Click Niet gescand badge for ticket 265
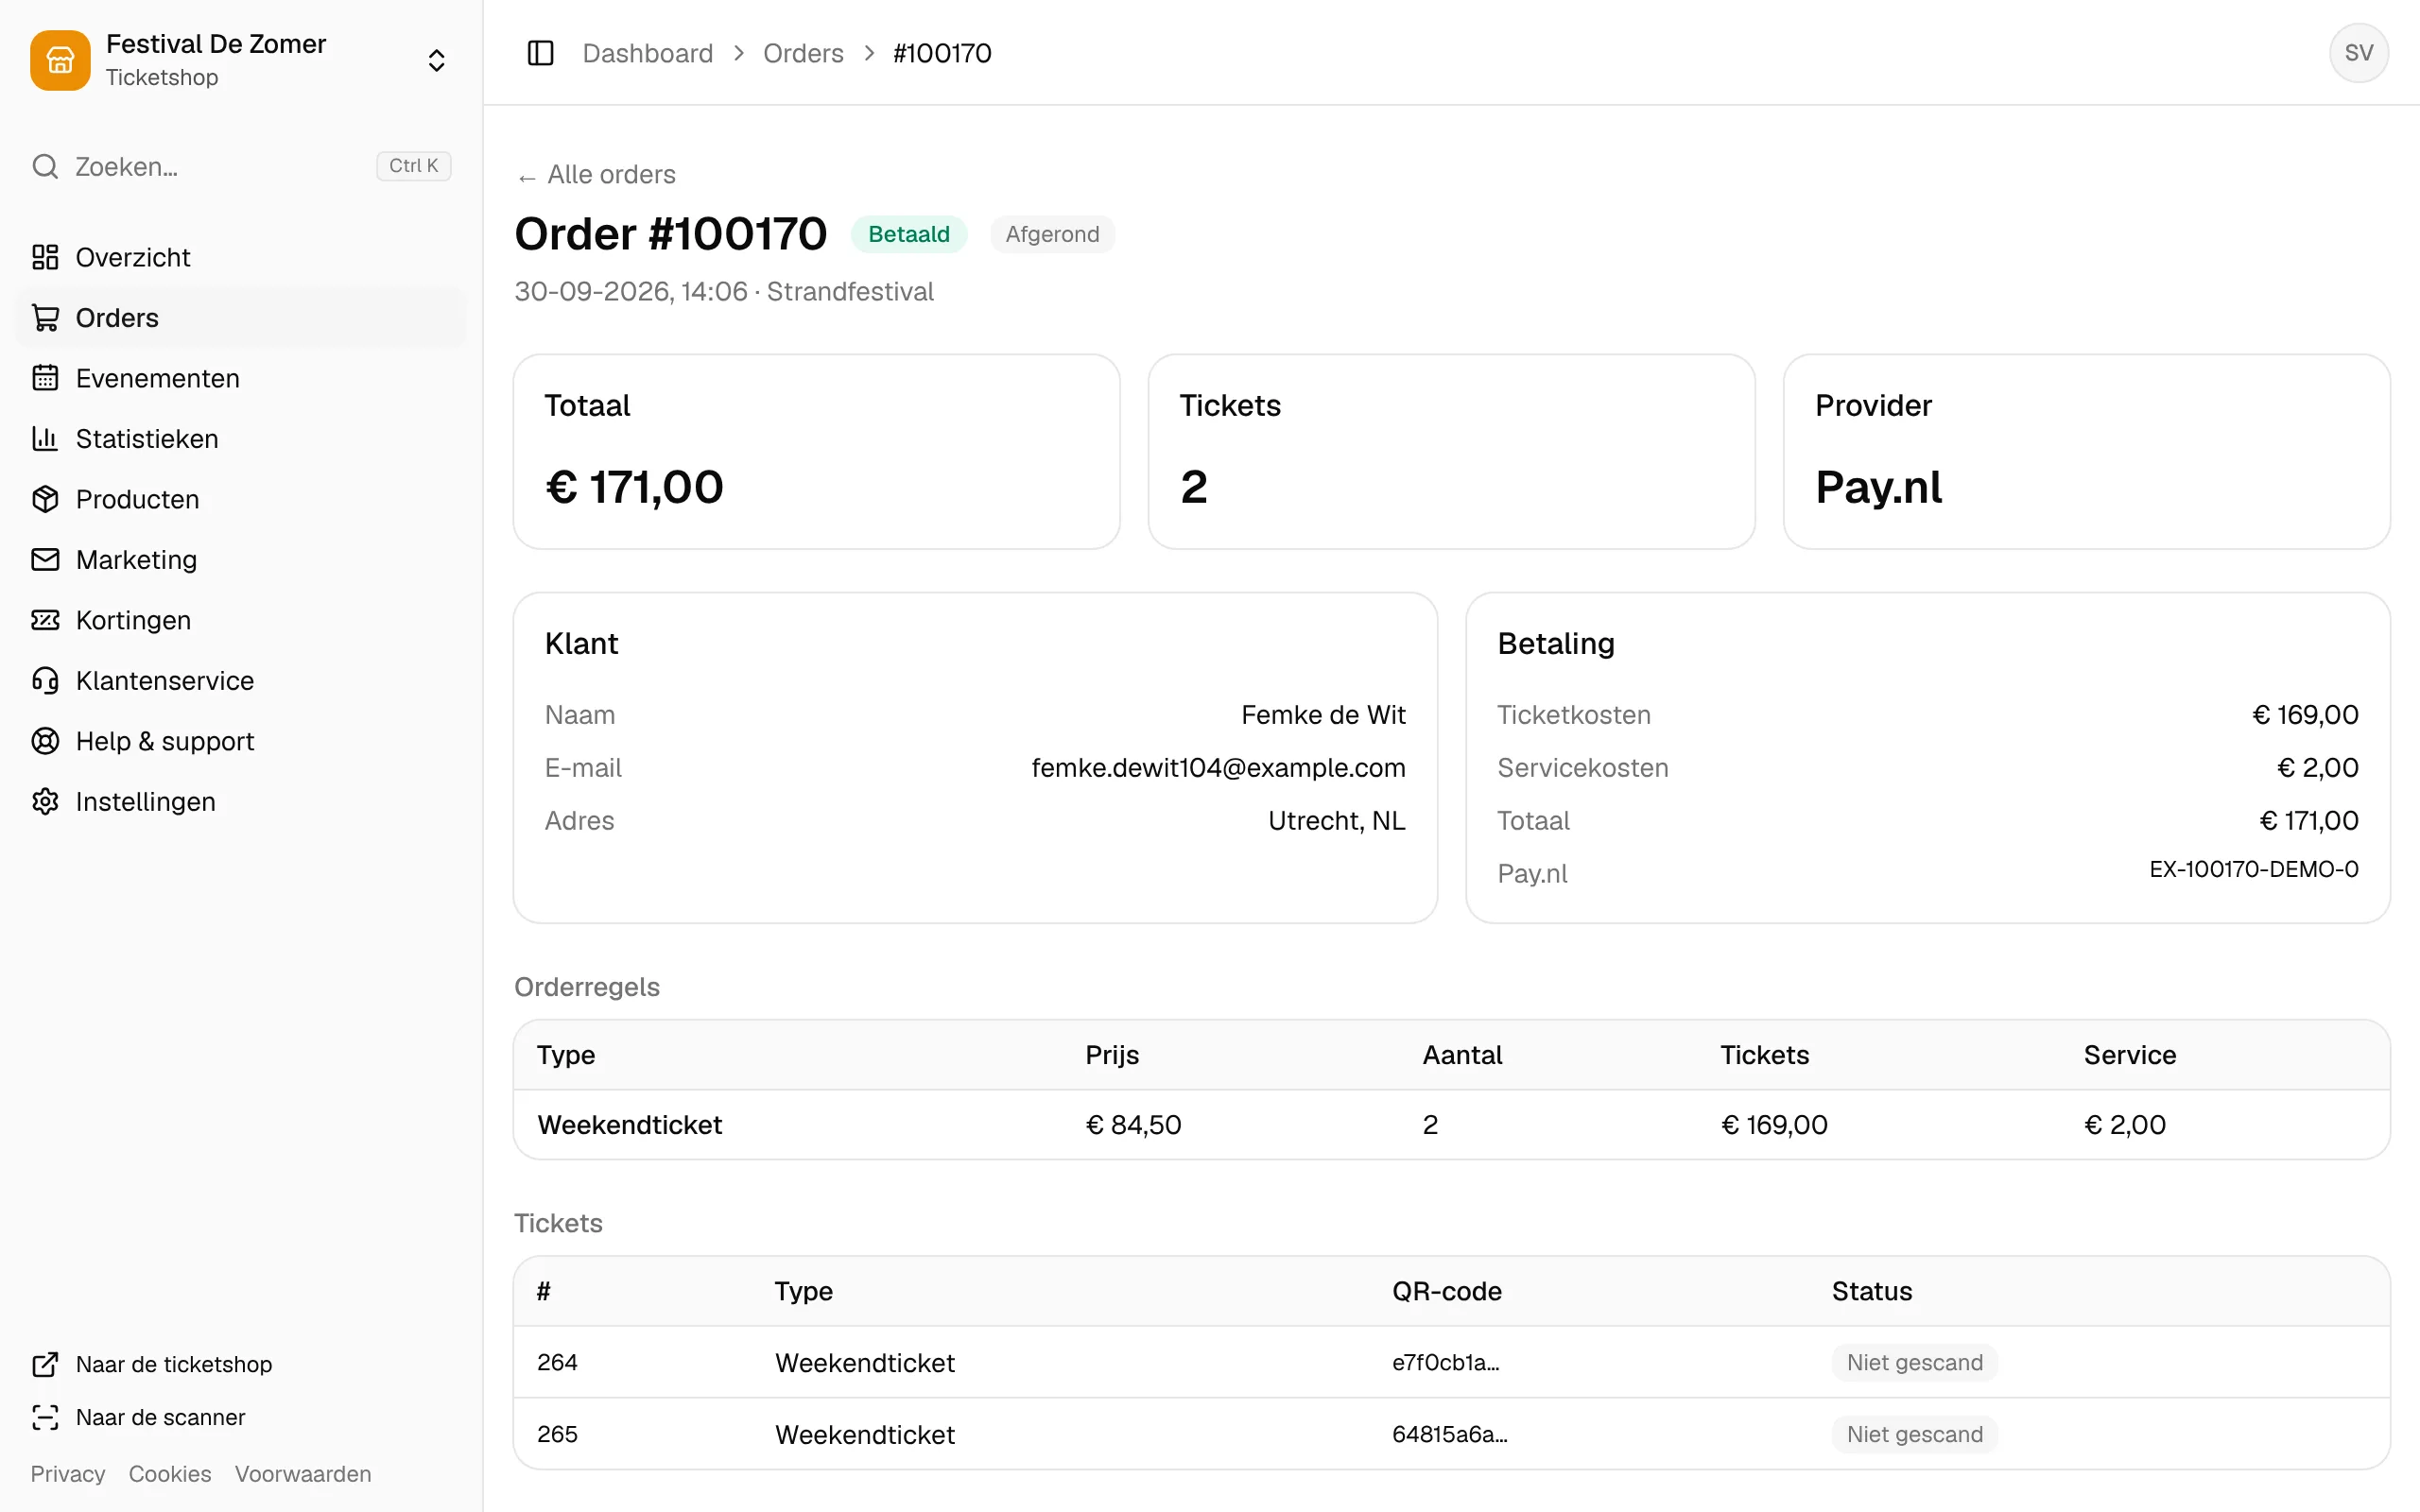This screenshot has width=2420, height=1512. point(1914,1434)
